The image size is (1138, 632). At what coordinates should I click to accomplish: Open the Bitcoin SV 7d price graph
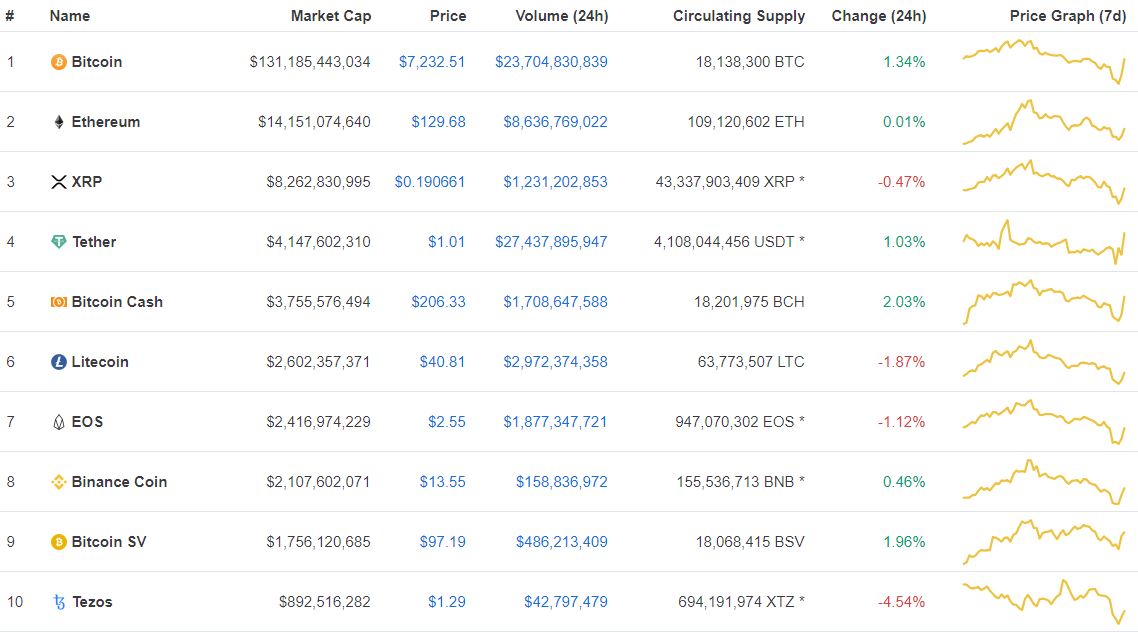[1044, 541]
